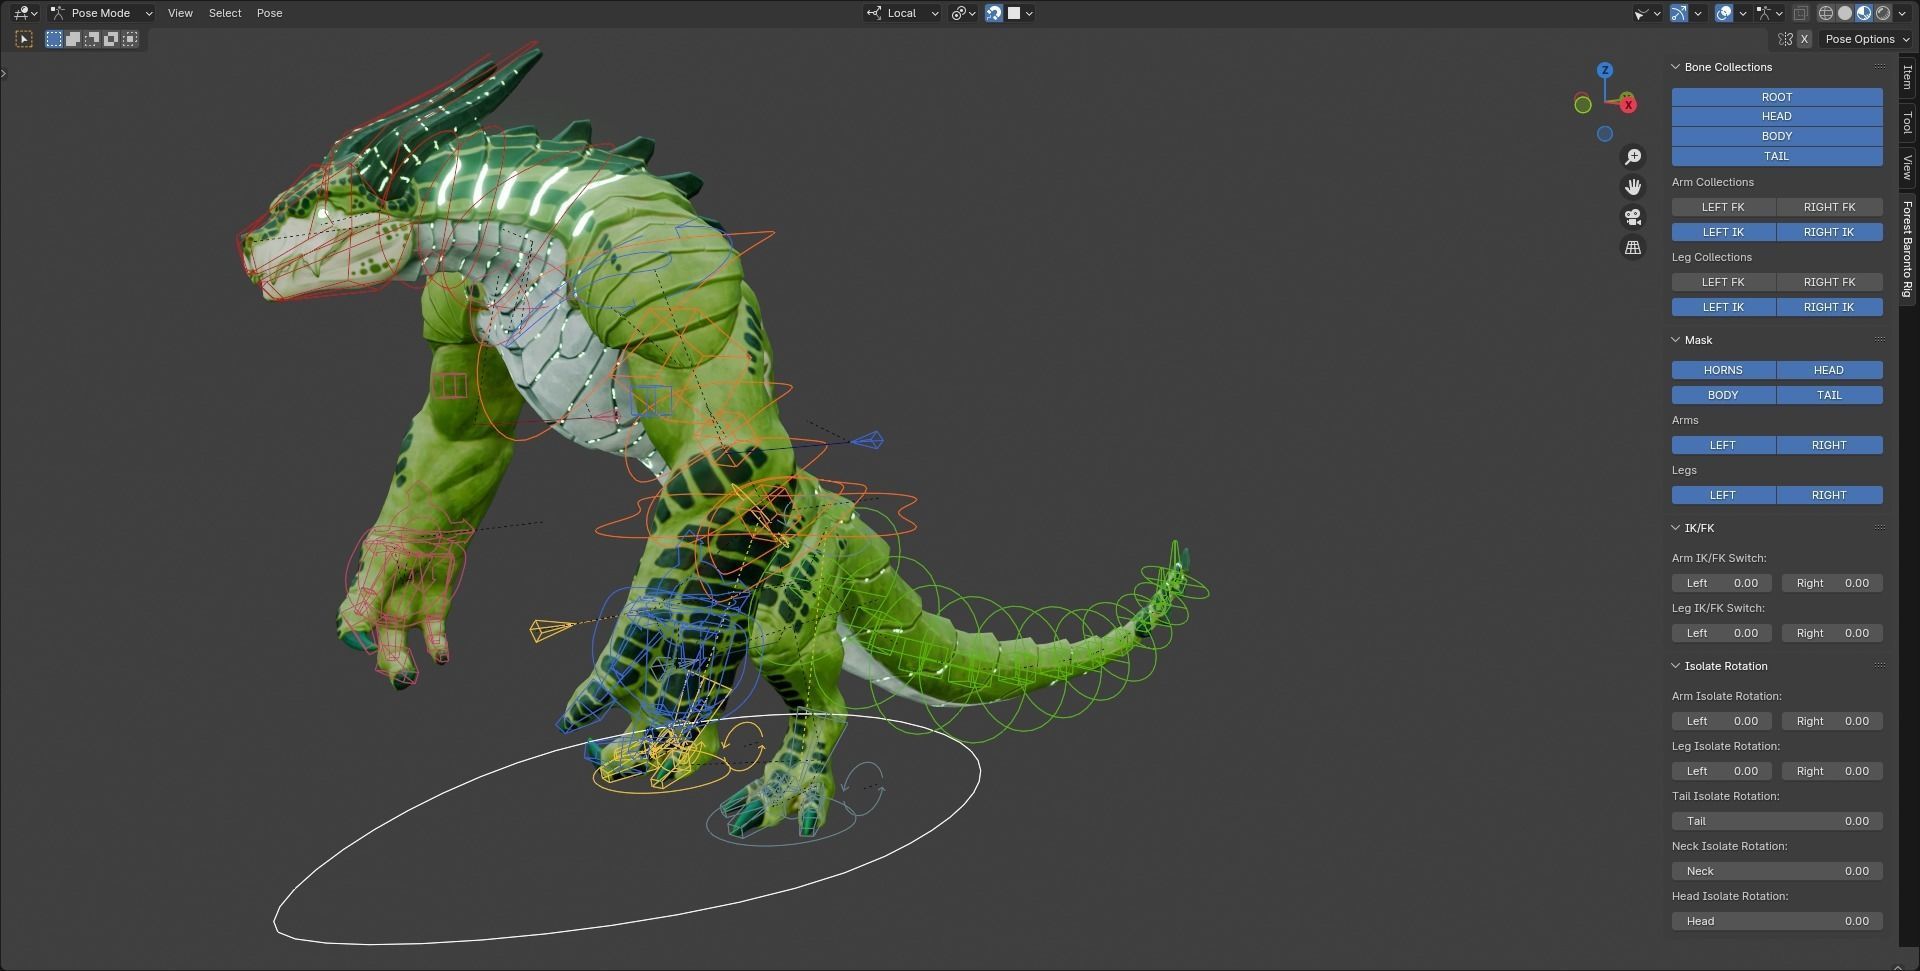Click Tail Isolate Rotation slider
Viewport: 1920px width, 971px height.
pos(1777,821)
